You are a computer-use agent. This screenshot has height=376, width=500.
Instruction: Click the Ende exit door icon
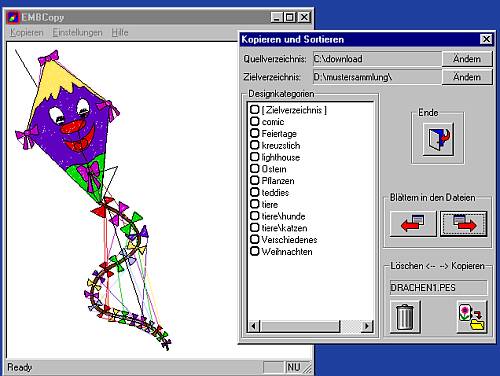point(438,139)
